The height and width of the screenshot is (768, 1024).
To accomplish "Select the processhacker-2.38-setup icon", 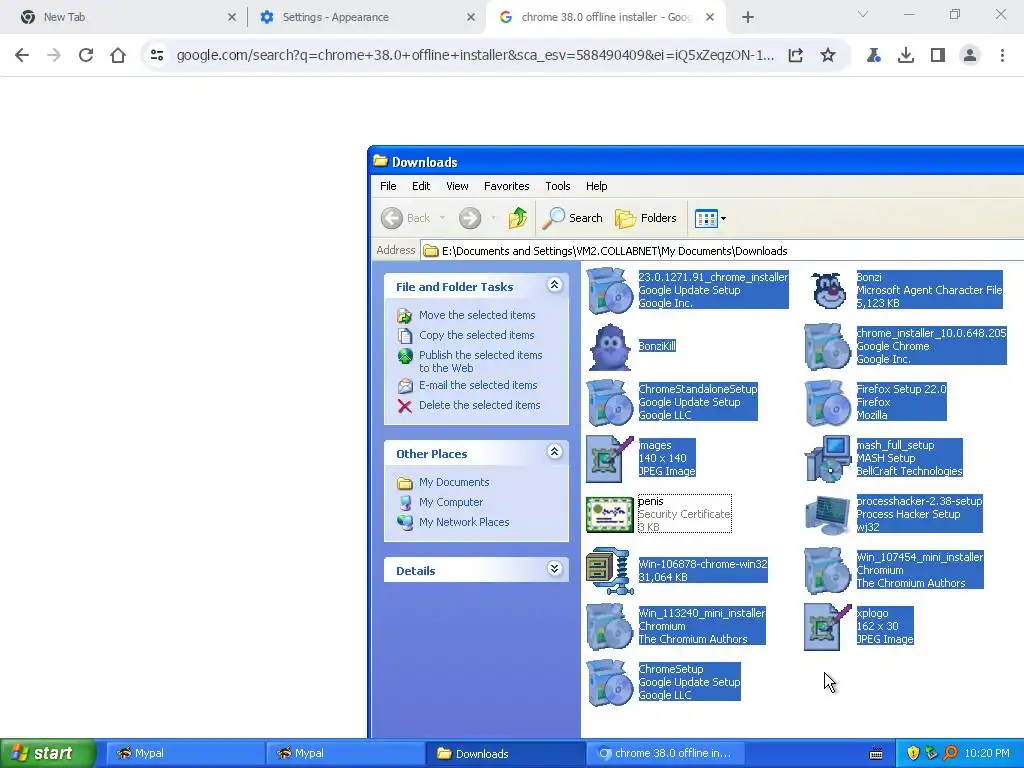I will coord(827,515).
